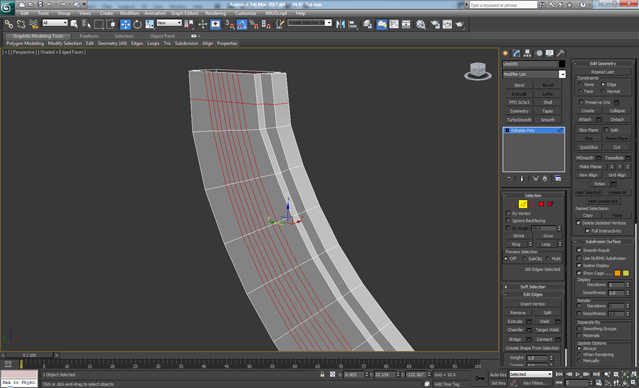Open the Material Editor icon
The height and width of the screenshot is (388, 639).
421,24
